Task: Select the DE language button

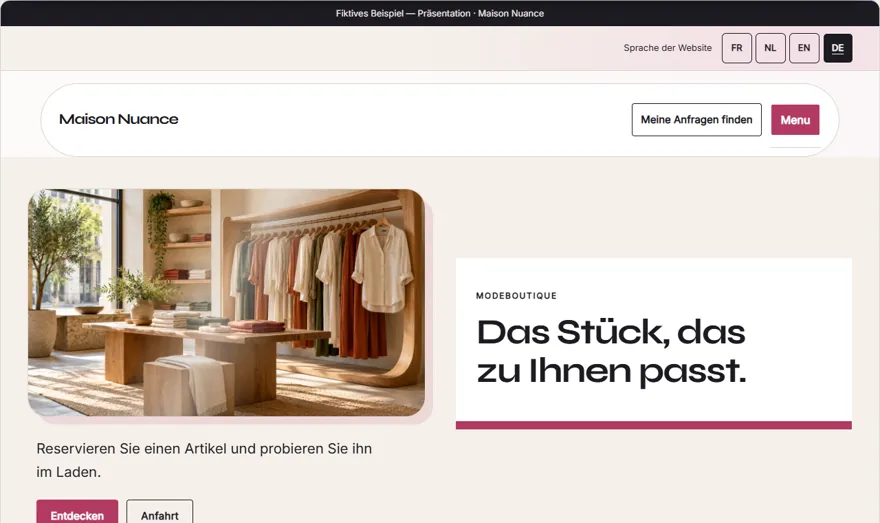Action: (837, 48)
